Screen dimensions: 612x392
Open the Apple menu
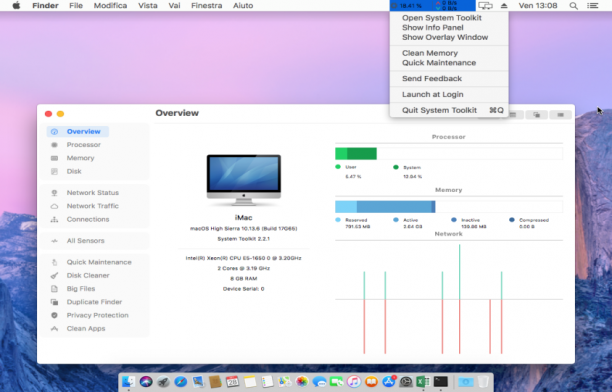(16, 5)
